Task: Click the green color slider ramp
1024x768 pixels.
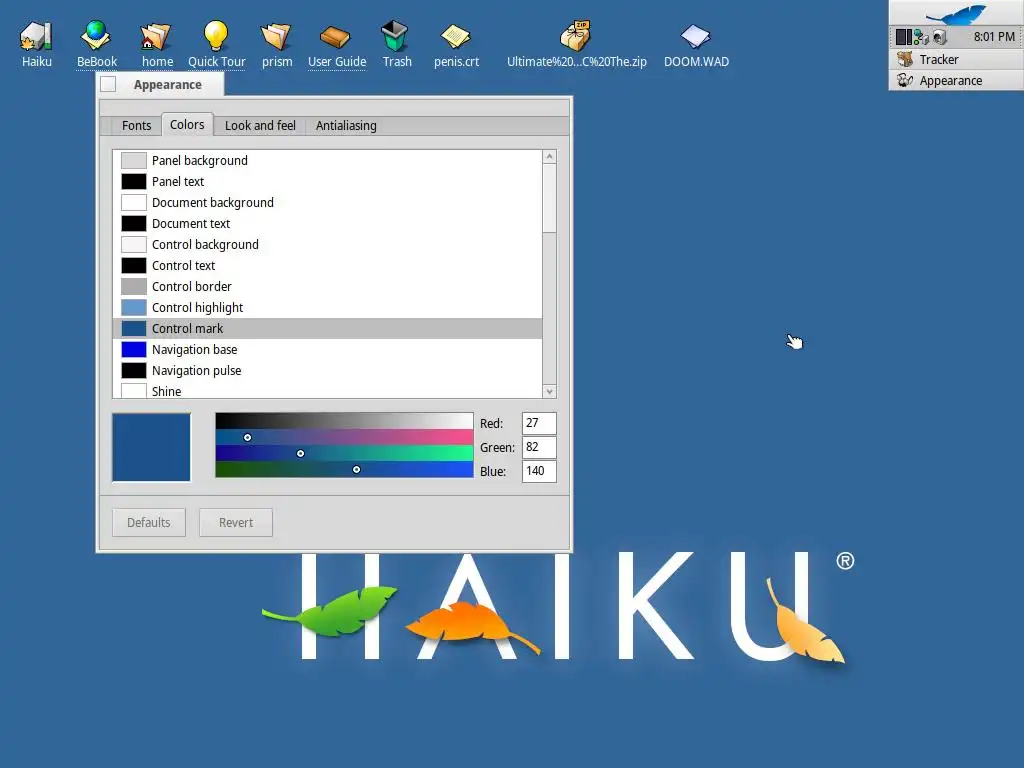Action: pos(344,453)
